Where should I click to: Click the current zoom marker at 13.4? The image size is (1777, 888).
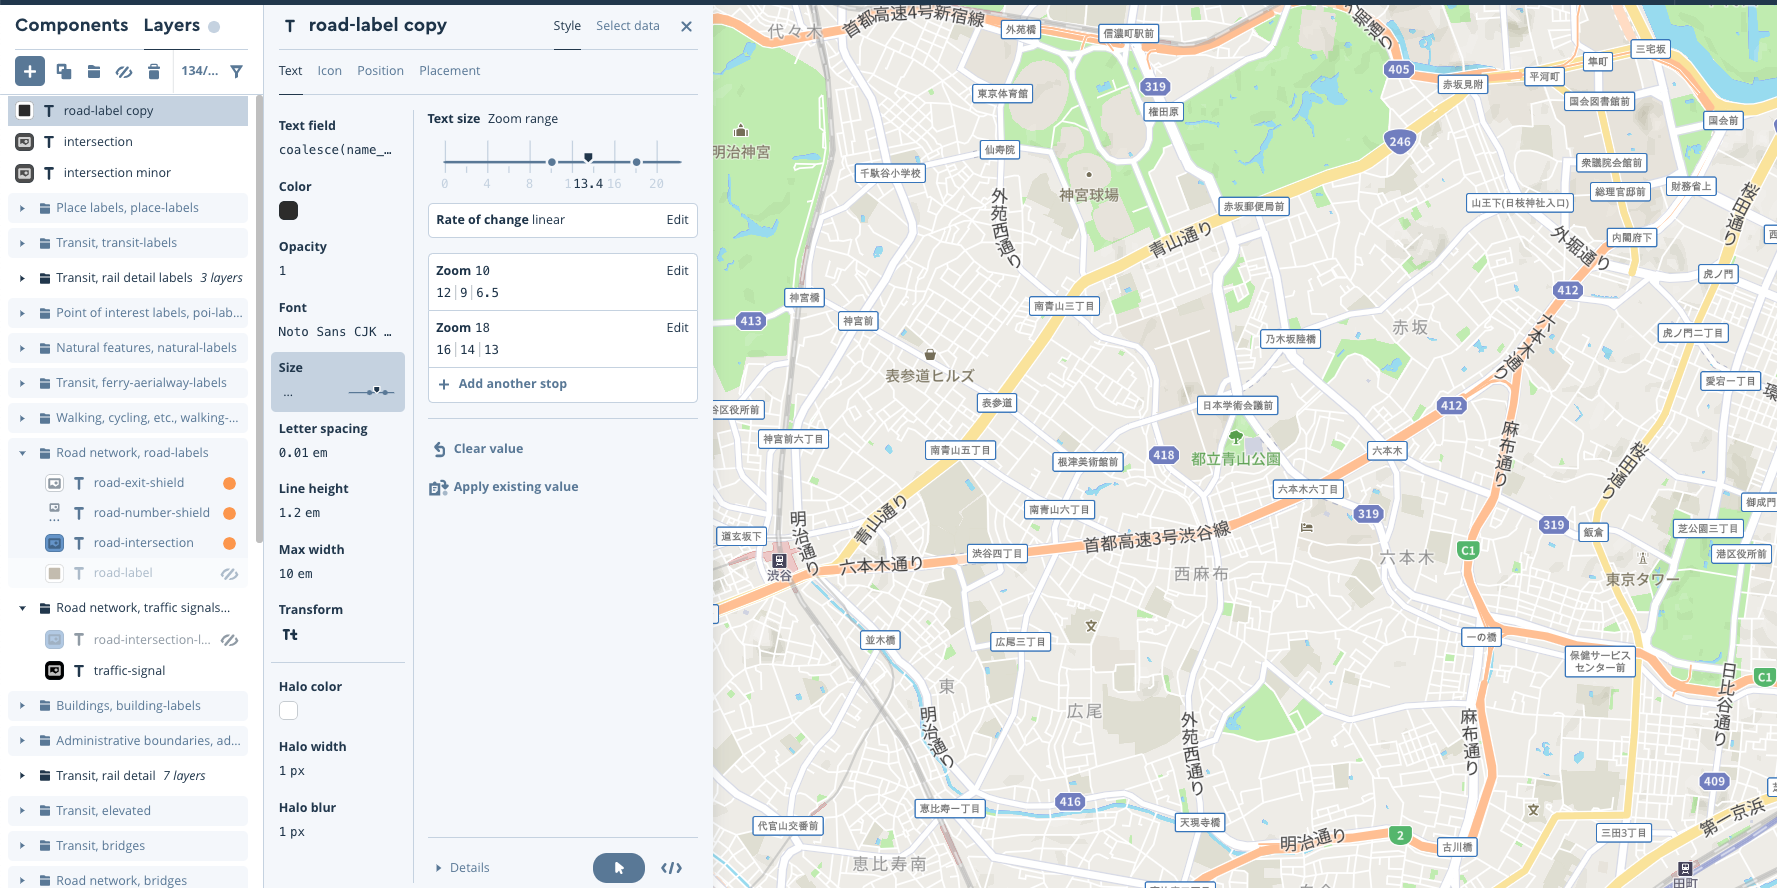[x=588, y=157]
